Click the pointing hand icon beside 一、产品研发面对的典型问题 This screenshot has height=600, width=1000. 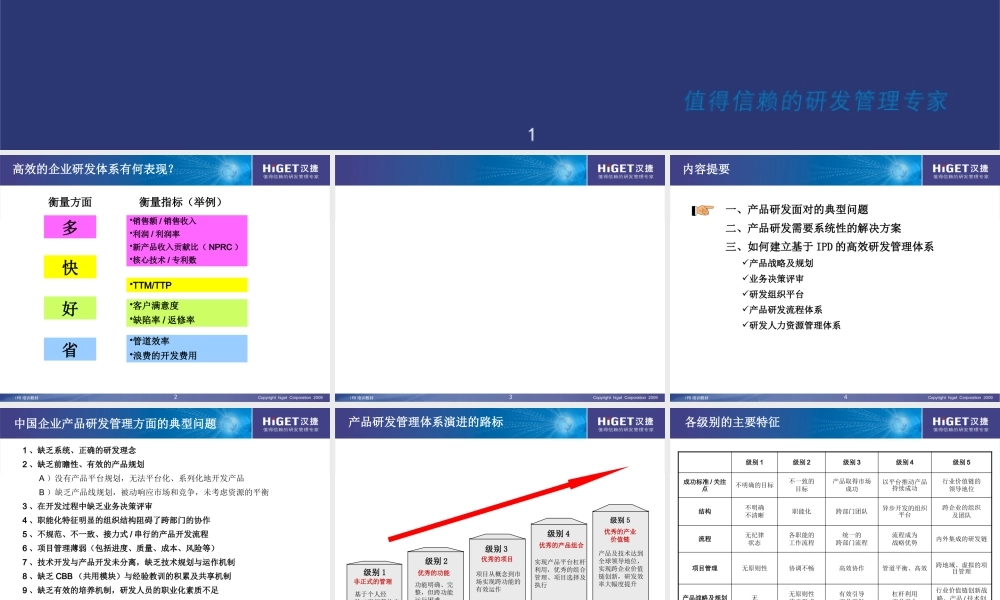pos(703,210)
